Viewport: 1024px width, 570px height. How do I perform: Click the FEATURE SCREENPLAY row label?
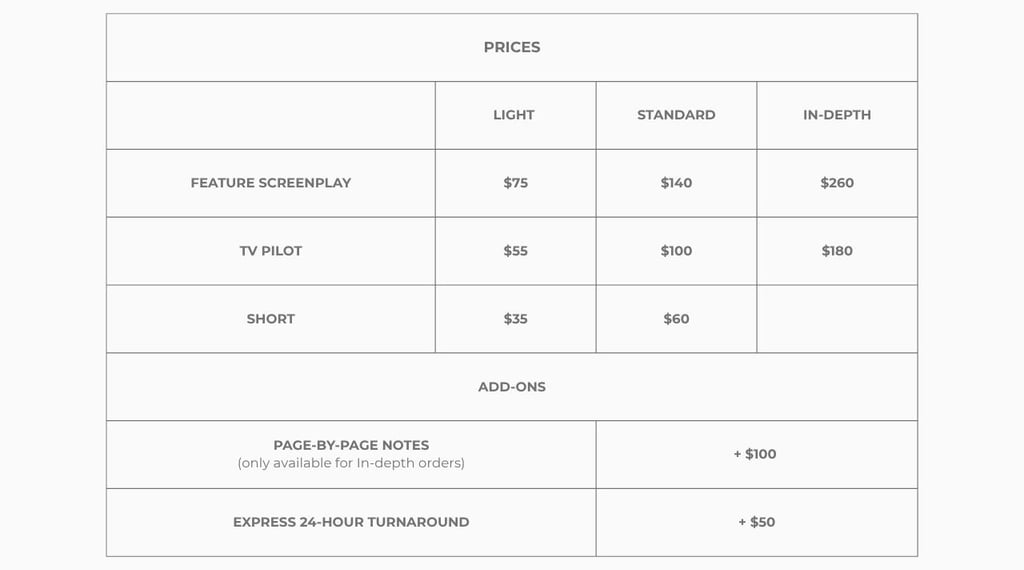[270, 183]
